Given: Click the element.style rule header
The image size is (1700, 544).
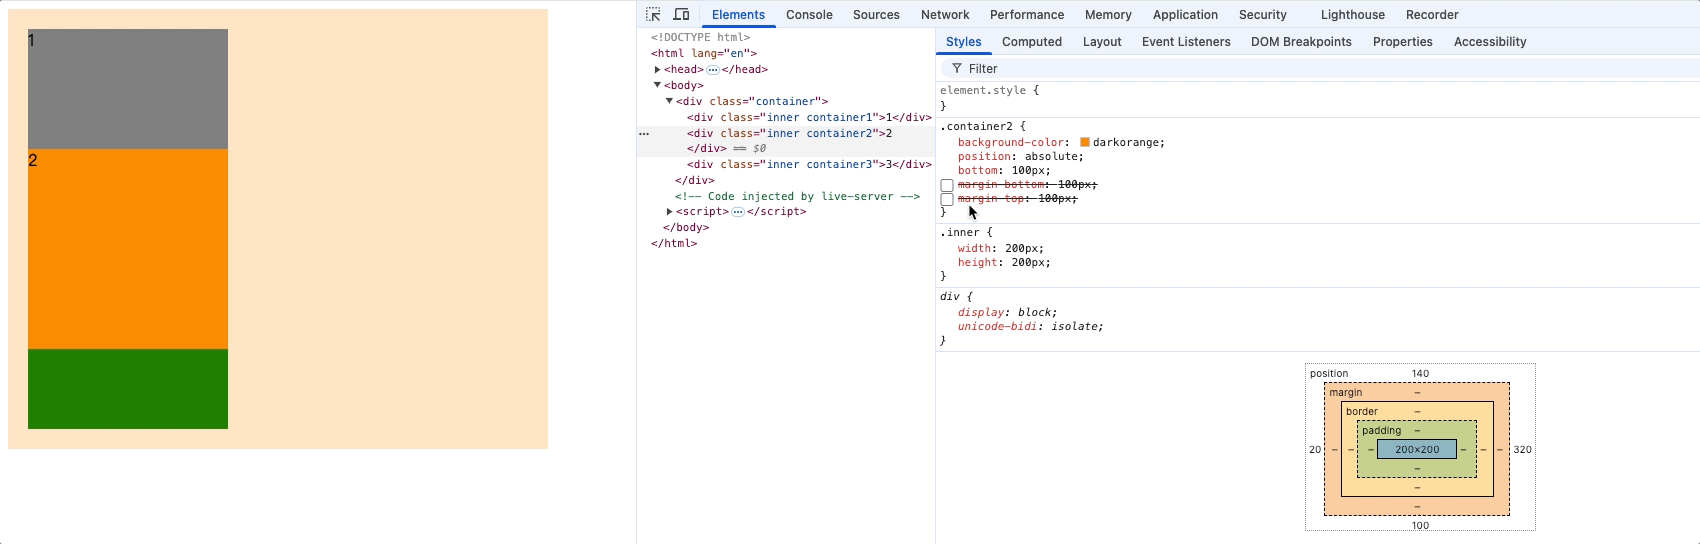Looking at the screenshot, I should click(985, 90).
